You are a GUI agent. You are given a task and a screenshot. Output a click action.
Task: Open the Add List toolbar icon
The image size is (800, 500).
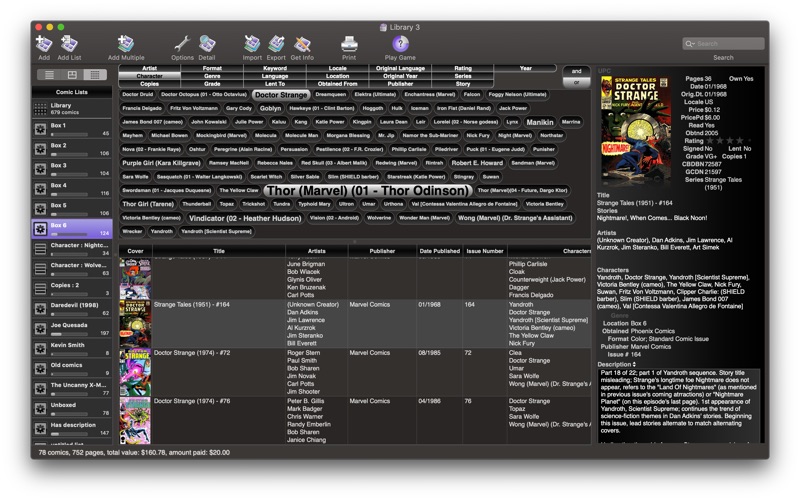pos(69,44)
